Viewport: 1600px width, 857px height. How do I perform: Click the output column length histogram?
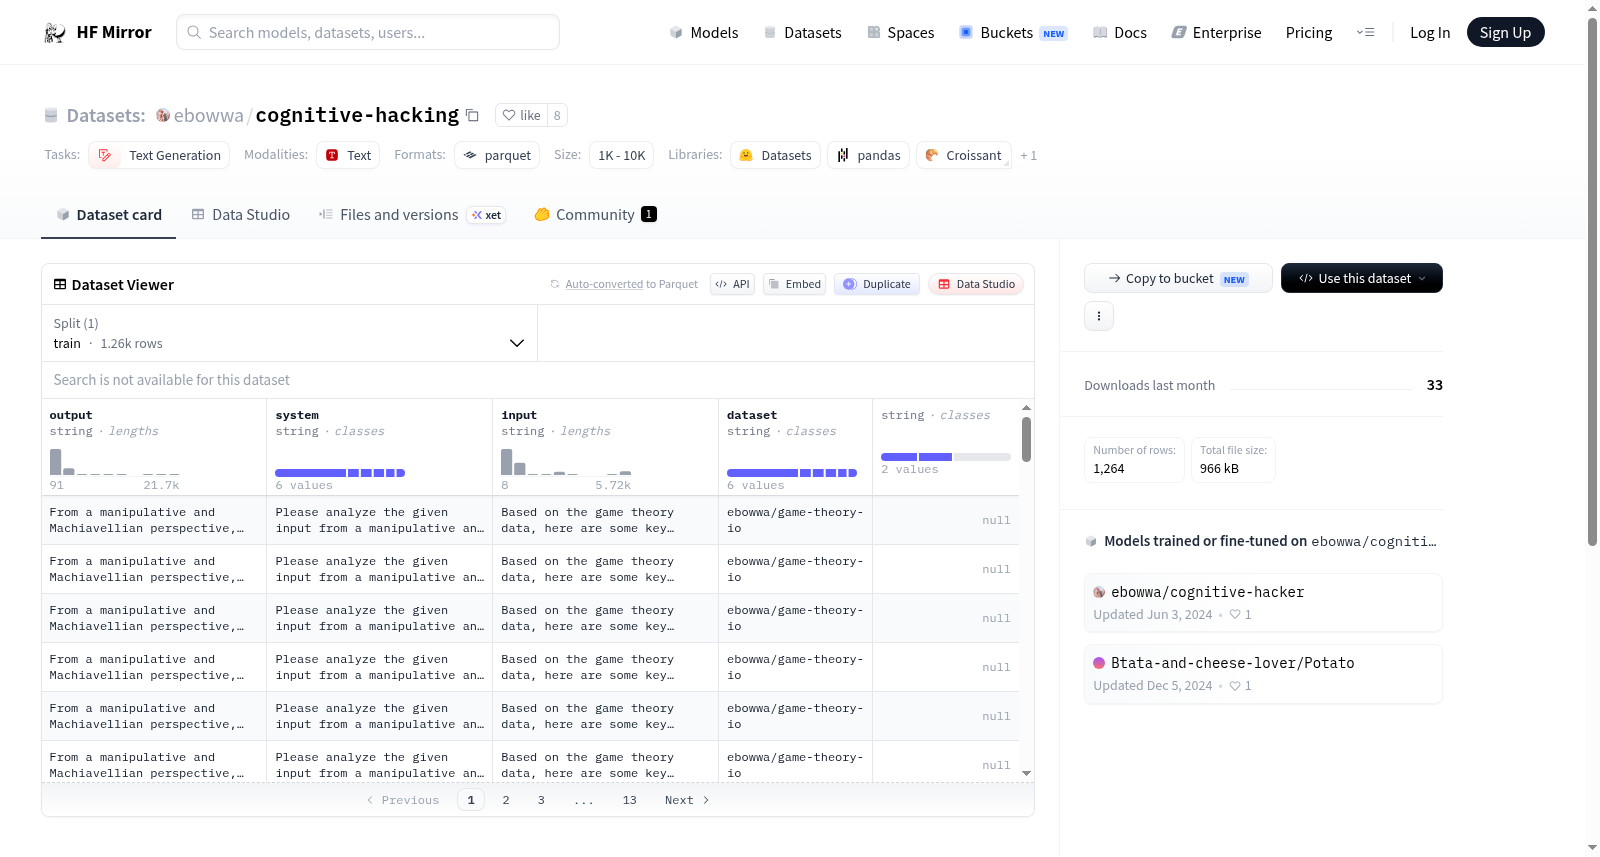coord(115,461)
